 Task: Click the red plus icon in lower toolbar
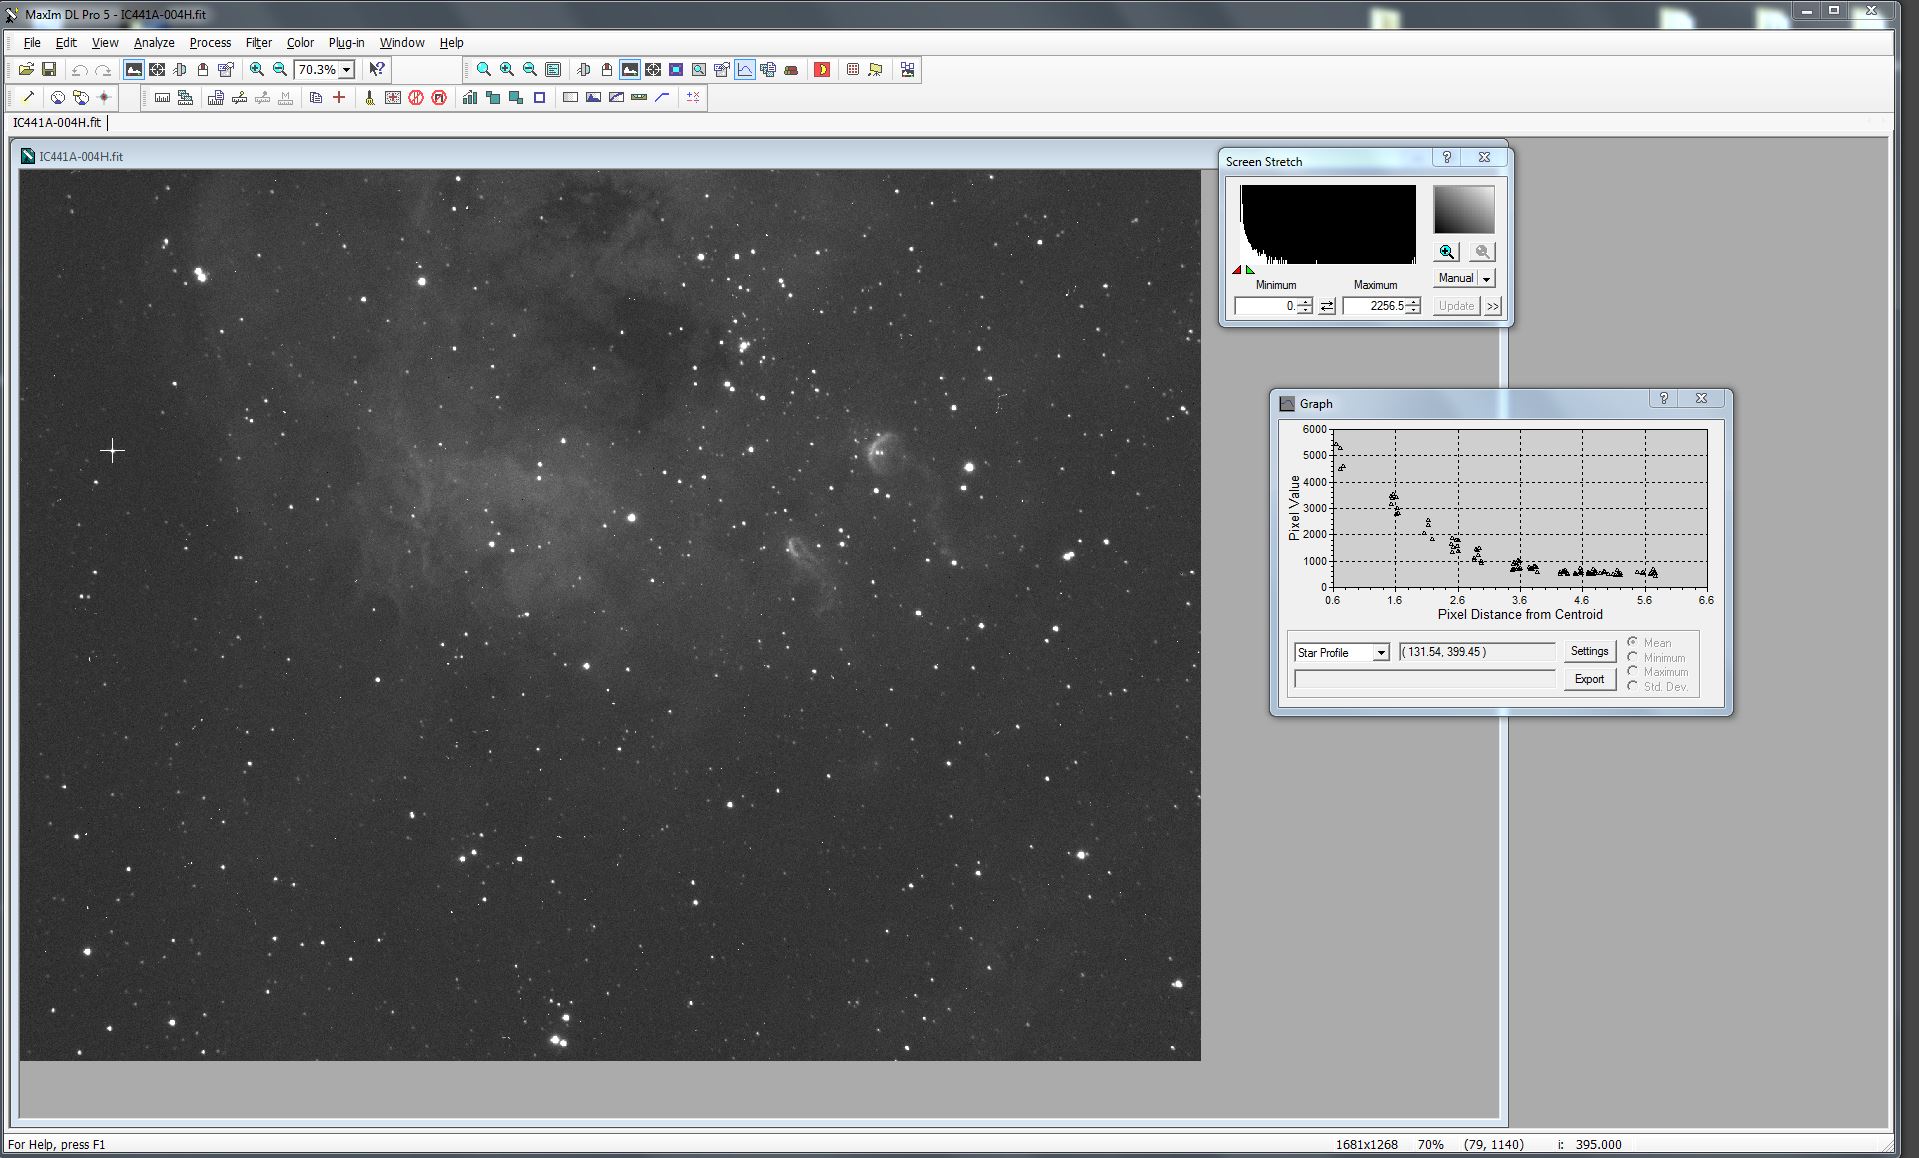[x=339, y=98]
